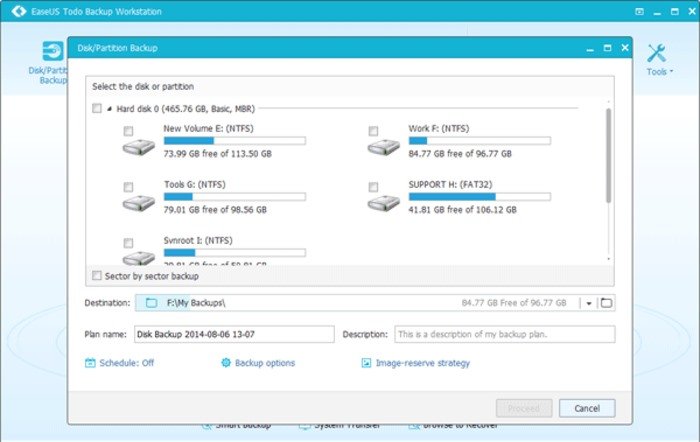The width and height of the screenshot is (700, 442).
Task: Click the Tools G: drive icon
Action: (x=139, y=203)
